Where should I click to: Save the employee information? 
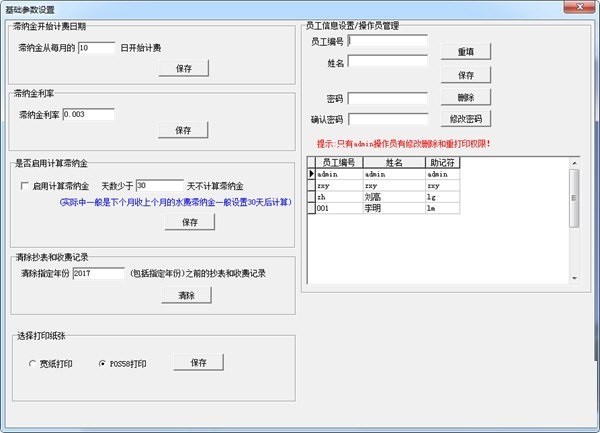click(x=466, y=75)
